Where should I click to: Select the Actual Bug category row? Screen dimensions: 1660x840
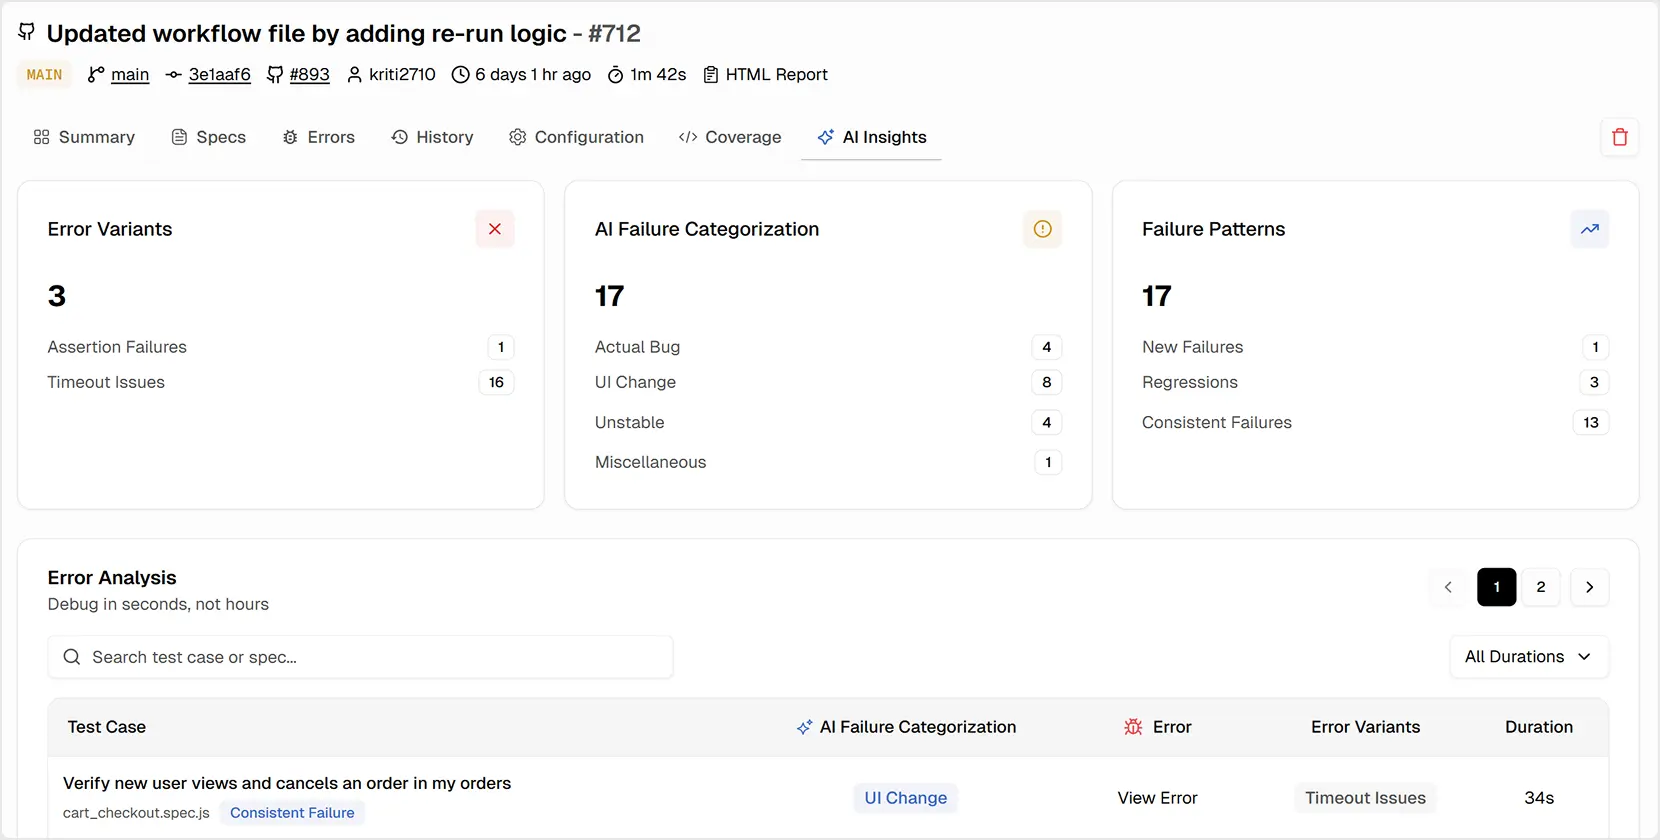pyautogui.click(x=828, y=347)
